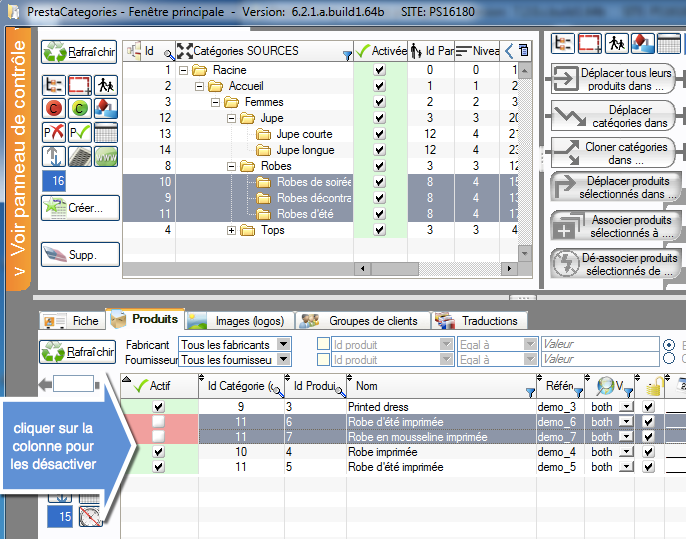Enable Actif checkbox for Robe en mousseline imprimée
This screenshot has width=686, height=539.
point(158,437)
